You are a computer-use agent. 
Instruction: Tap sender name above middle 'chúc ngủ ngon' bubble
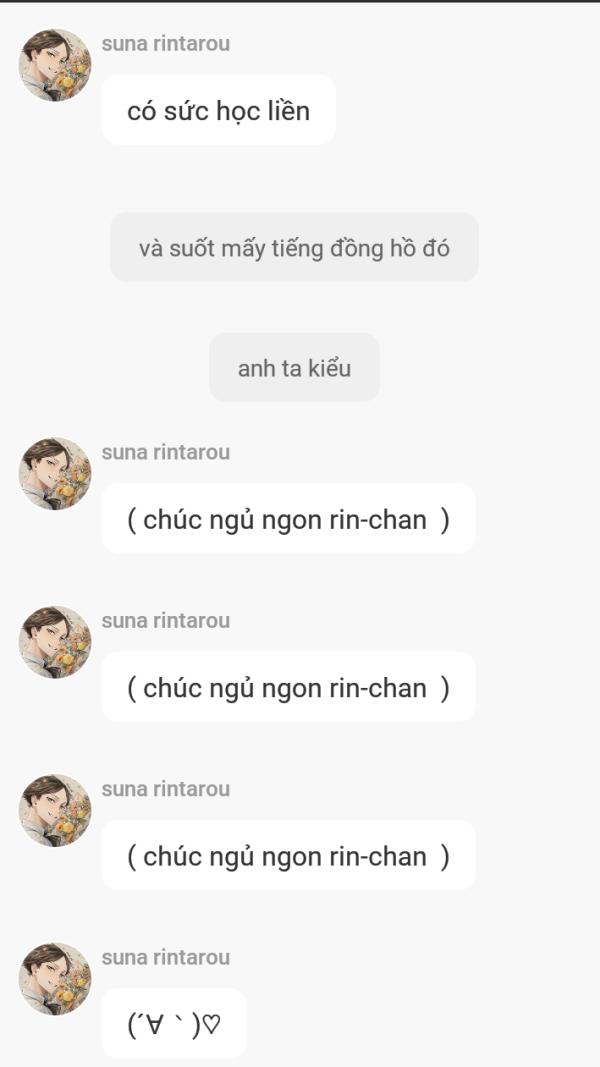165,621
